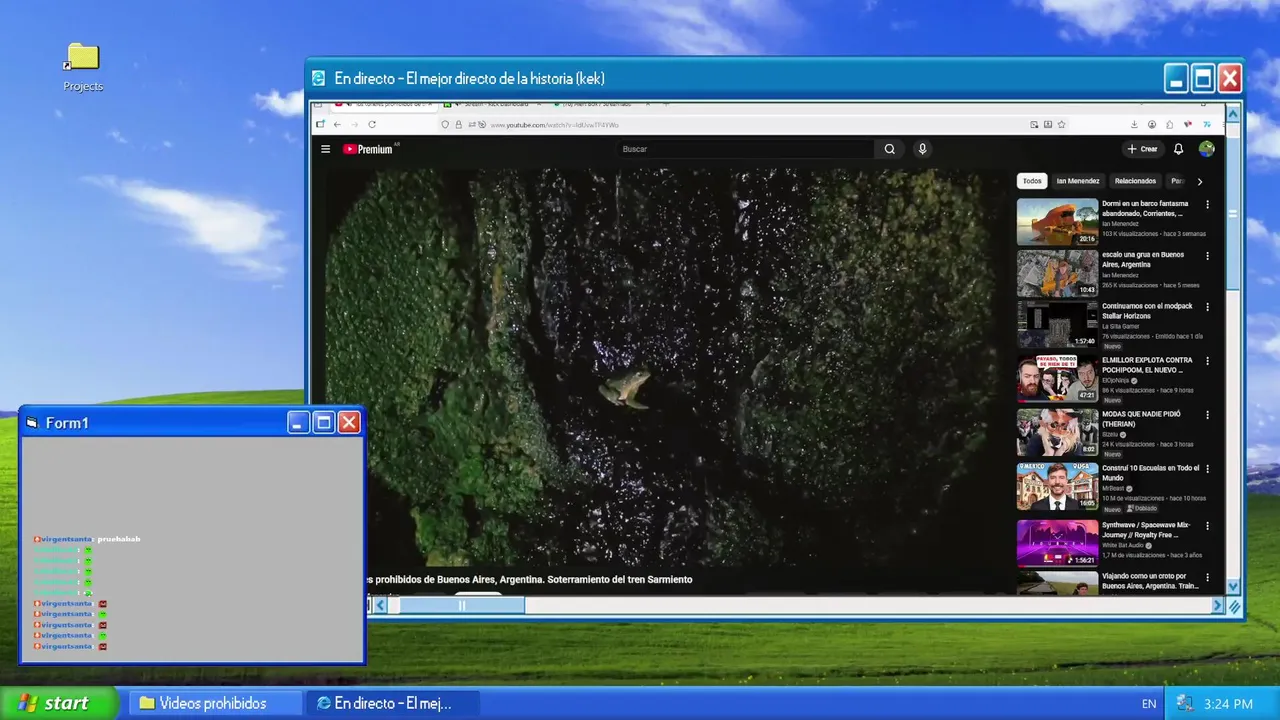Click the Crear button
The width and height of the screenshot is (1280, 720).
(1142, 149)
